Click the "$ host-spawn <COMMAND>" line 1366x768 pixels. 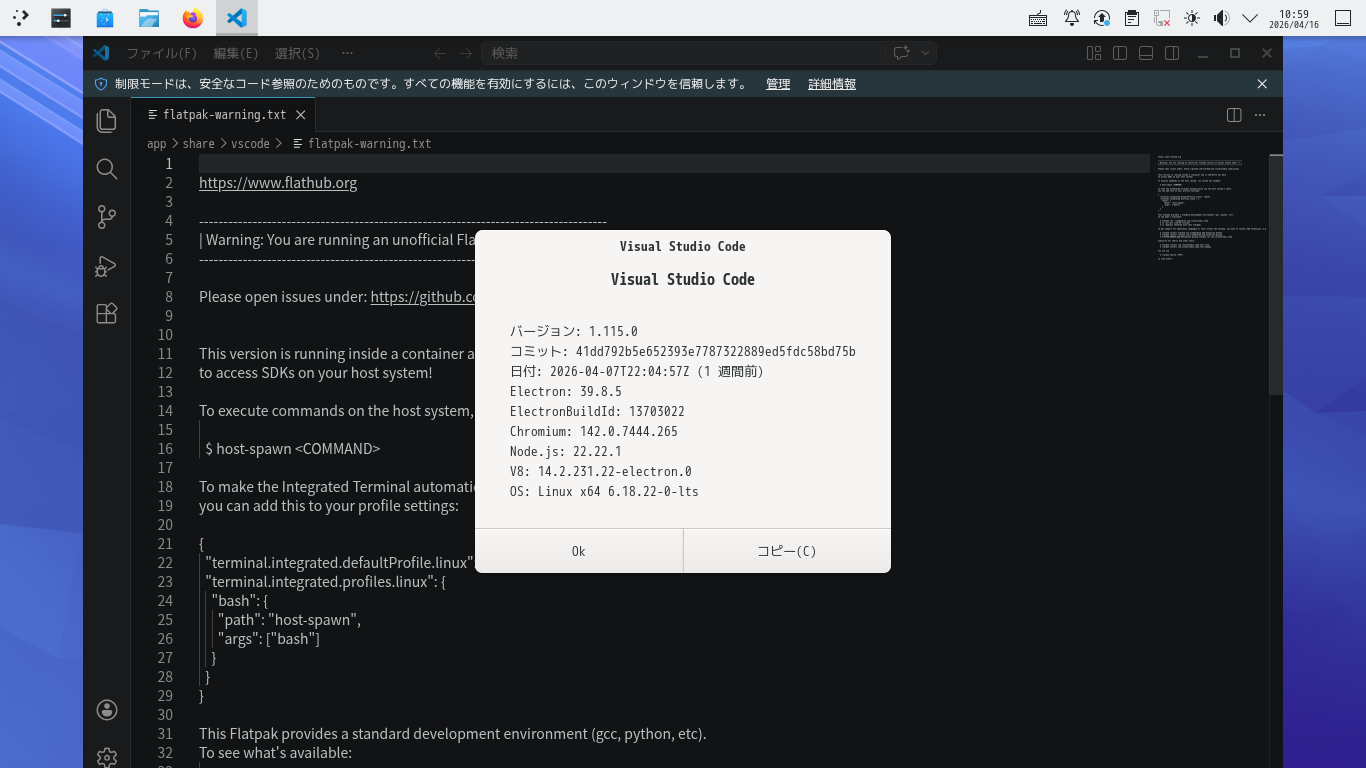[293, 449]
